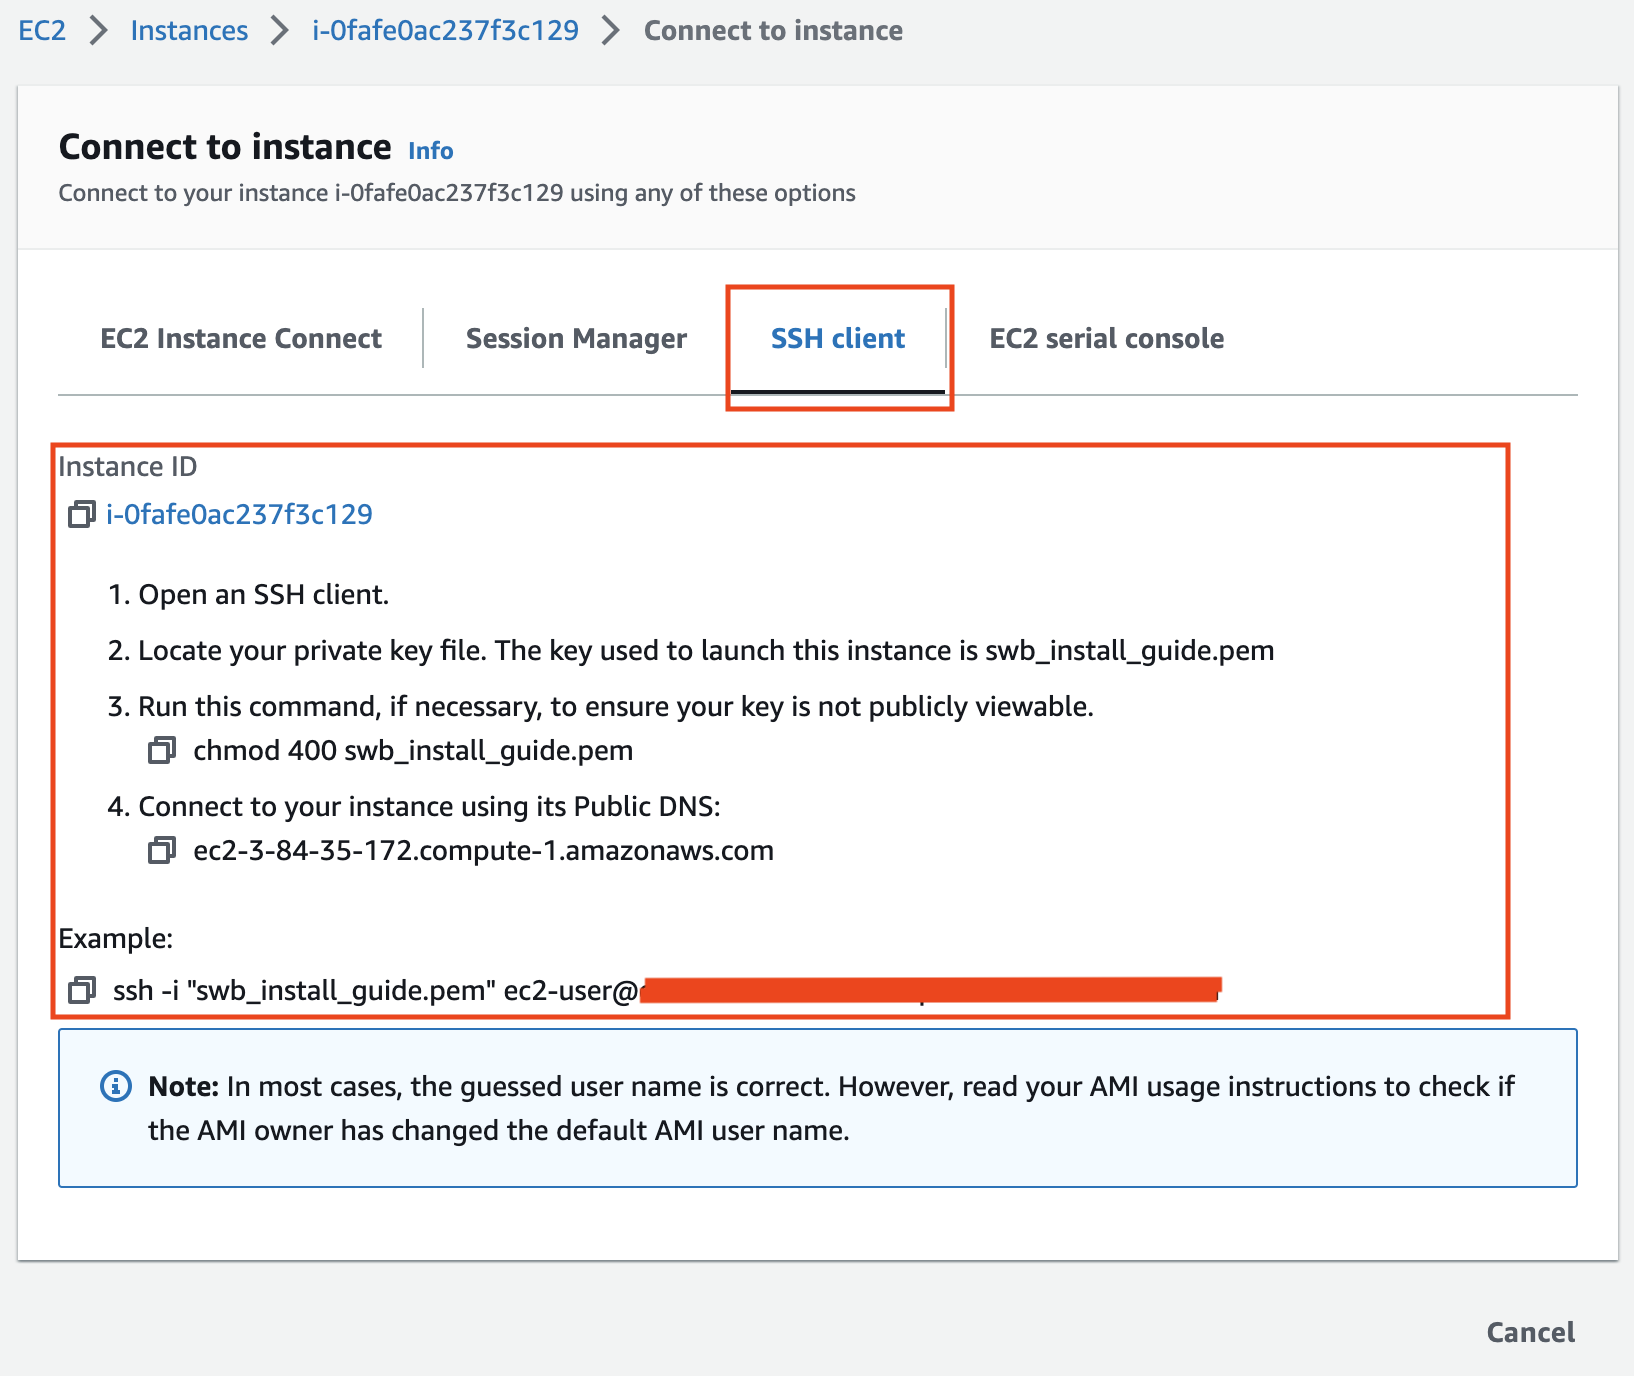This screenshot has height=1376, width=1634.
Task: Copy the instance ID using the copy icon
Action: pyautogui.click(x=81, y=515)
